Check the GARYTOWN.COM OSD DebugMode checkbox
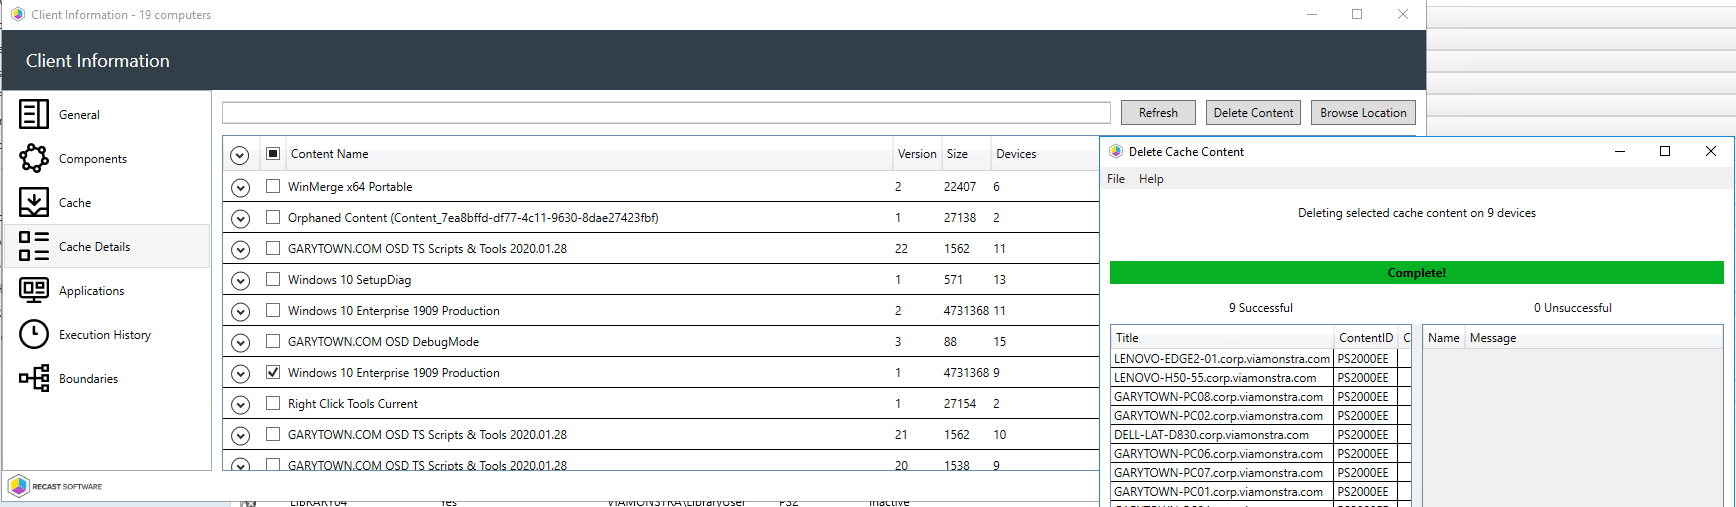Viewport: 1736px width, 507px height. (273, 341)
